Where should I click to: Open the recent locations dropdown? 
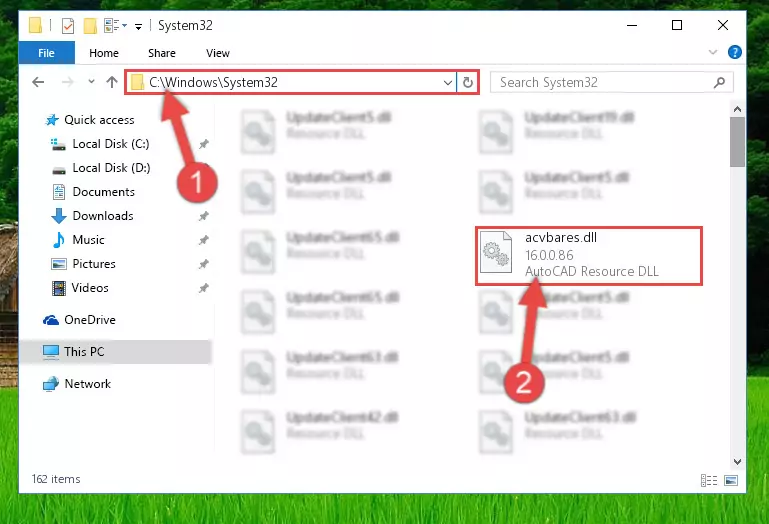[91, 82]
